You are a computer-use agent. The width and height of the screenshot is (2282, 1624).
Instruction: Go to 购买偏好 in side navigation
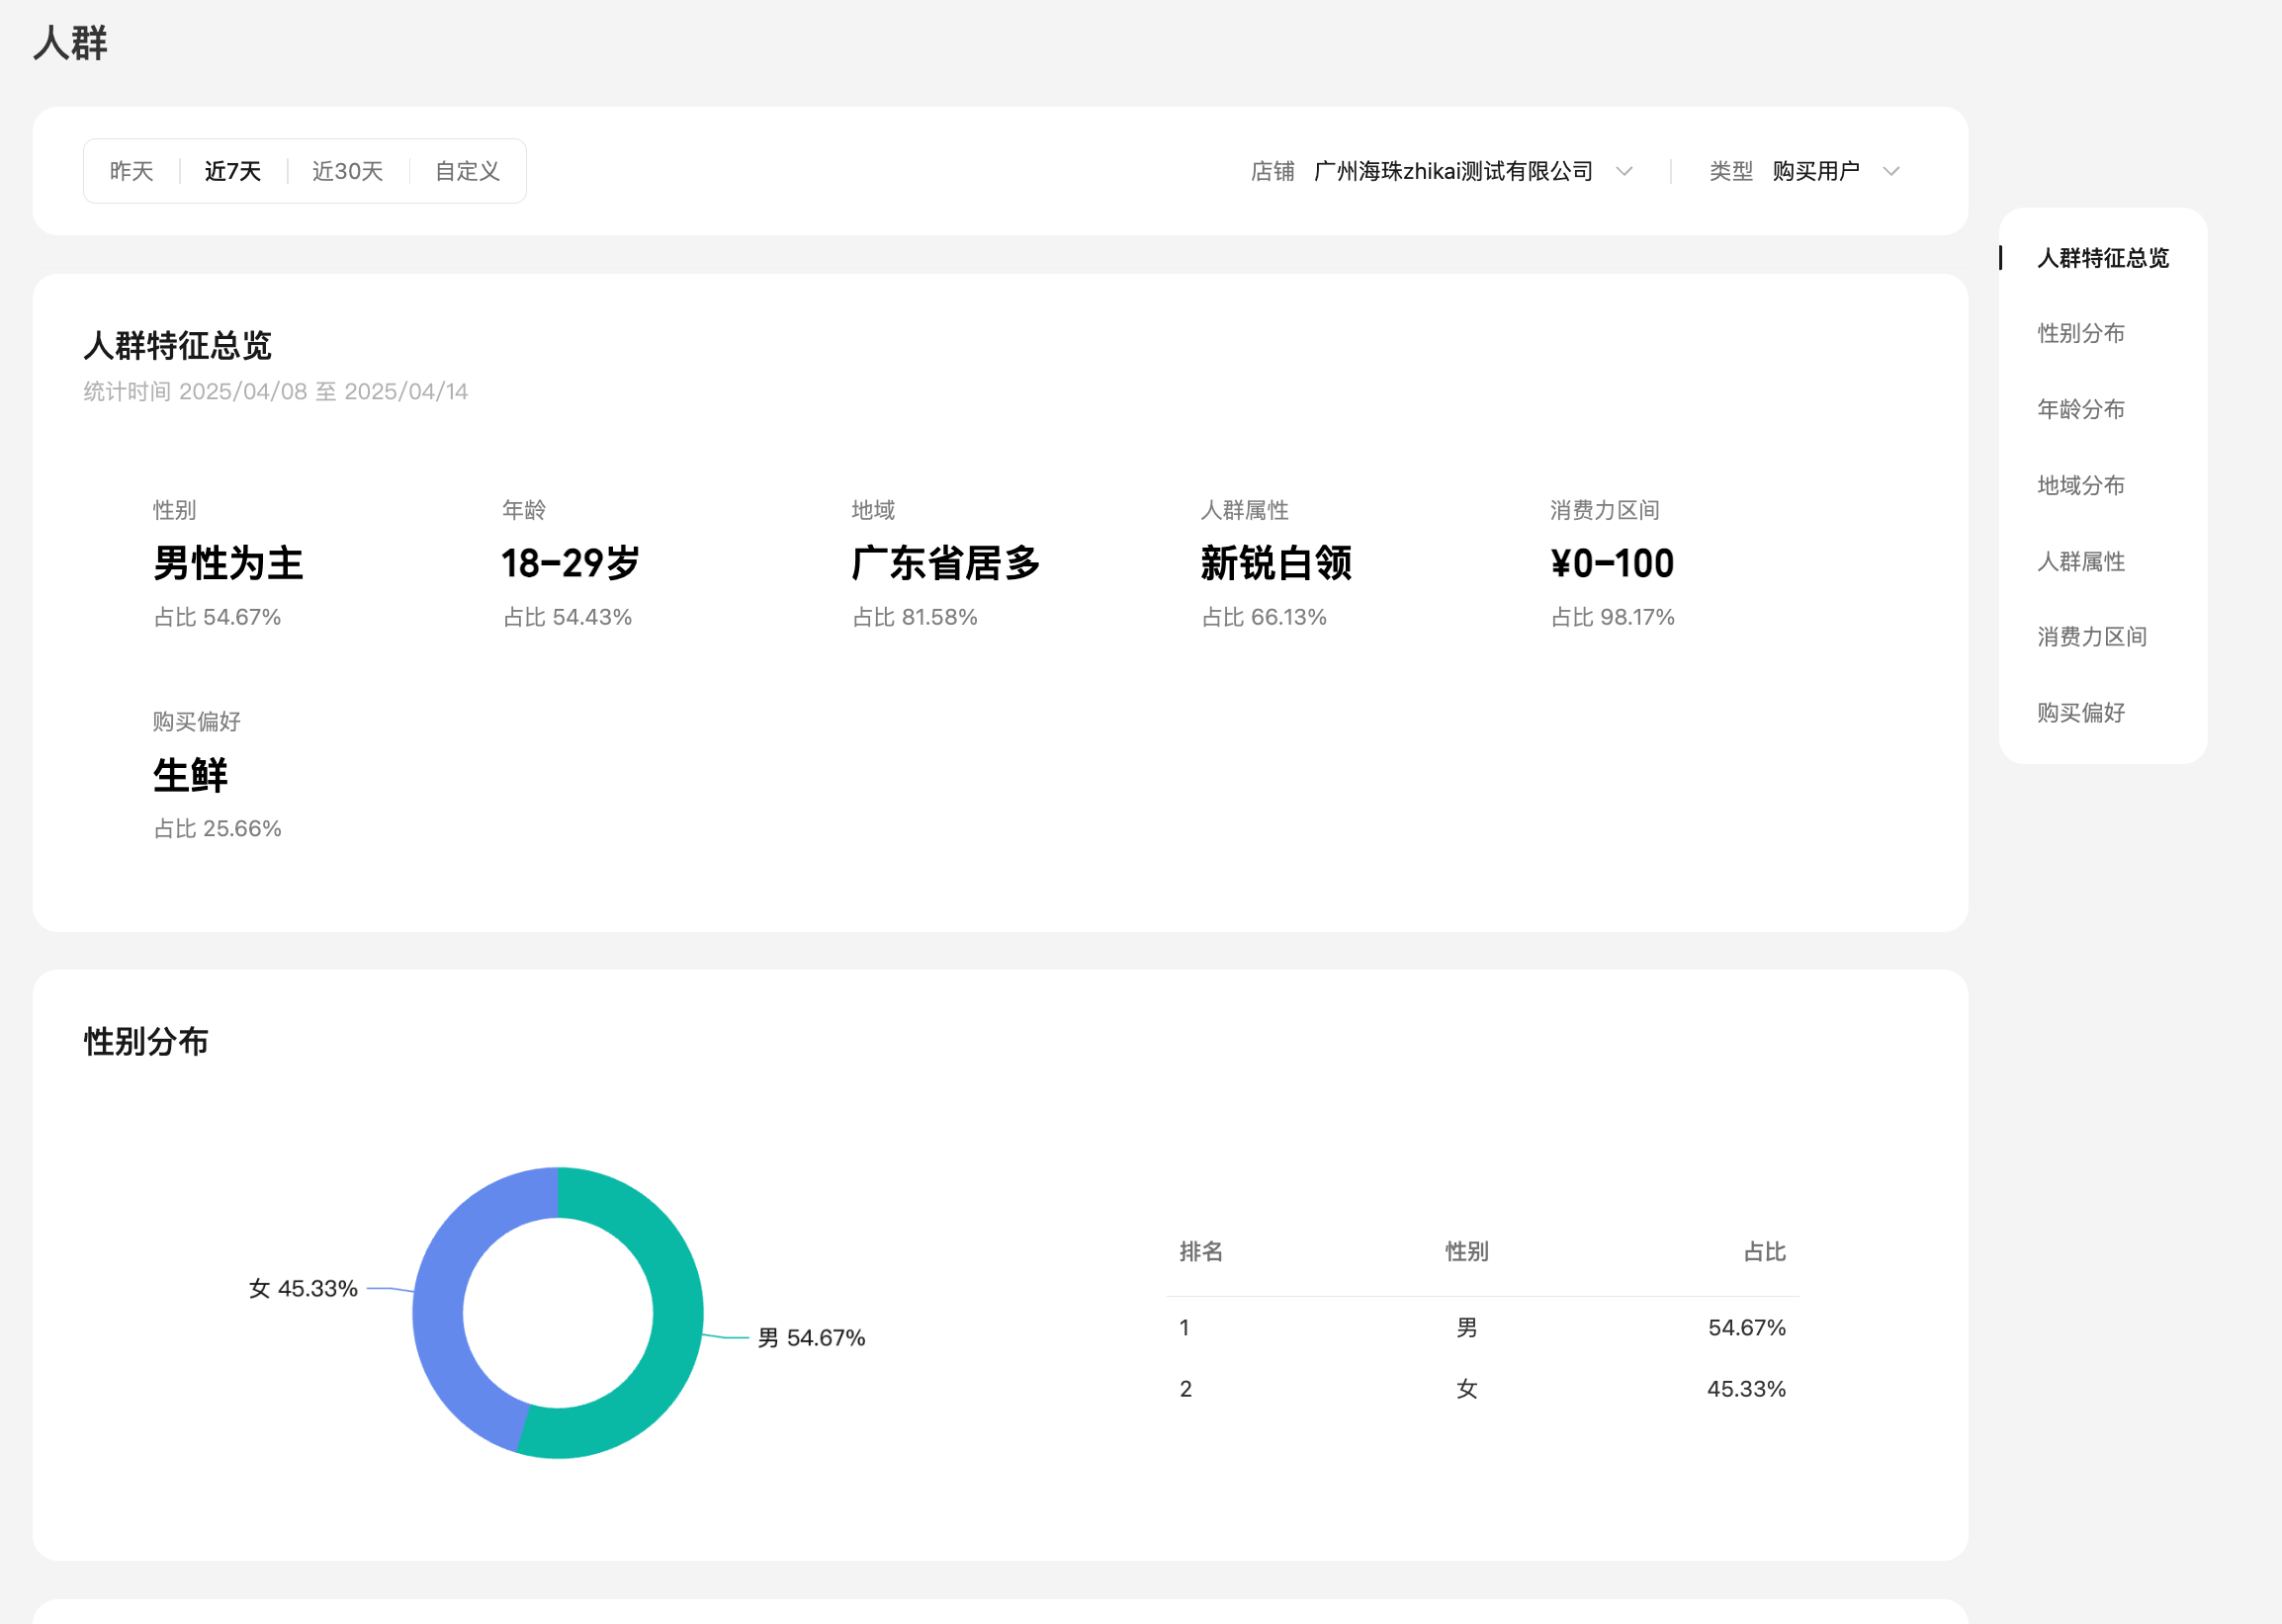coord(2080,713)
